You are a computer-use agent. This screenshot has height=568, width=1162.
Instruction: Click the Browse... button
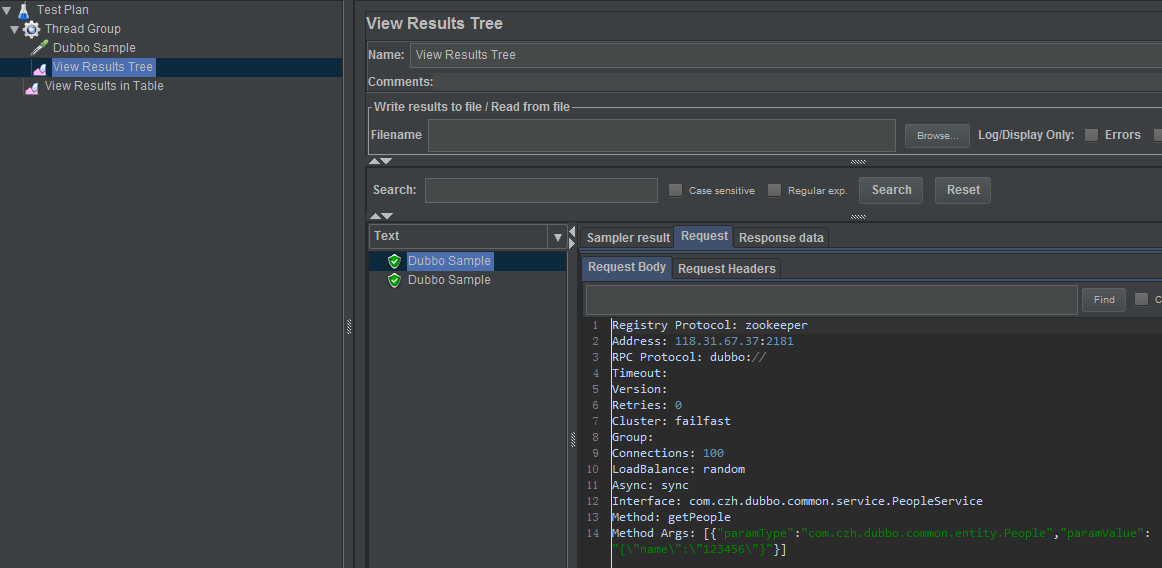coord(937,136)
